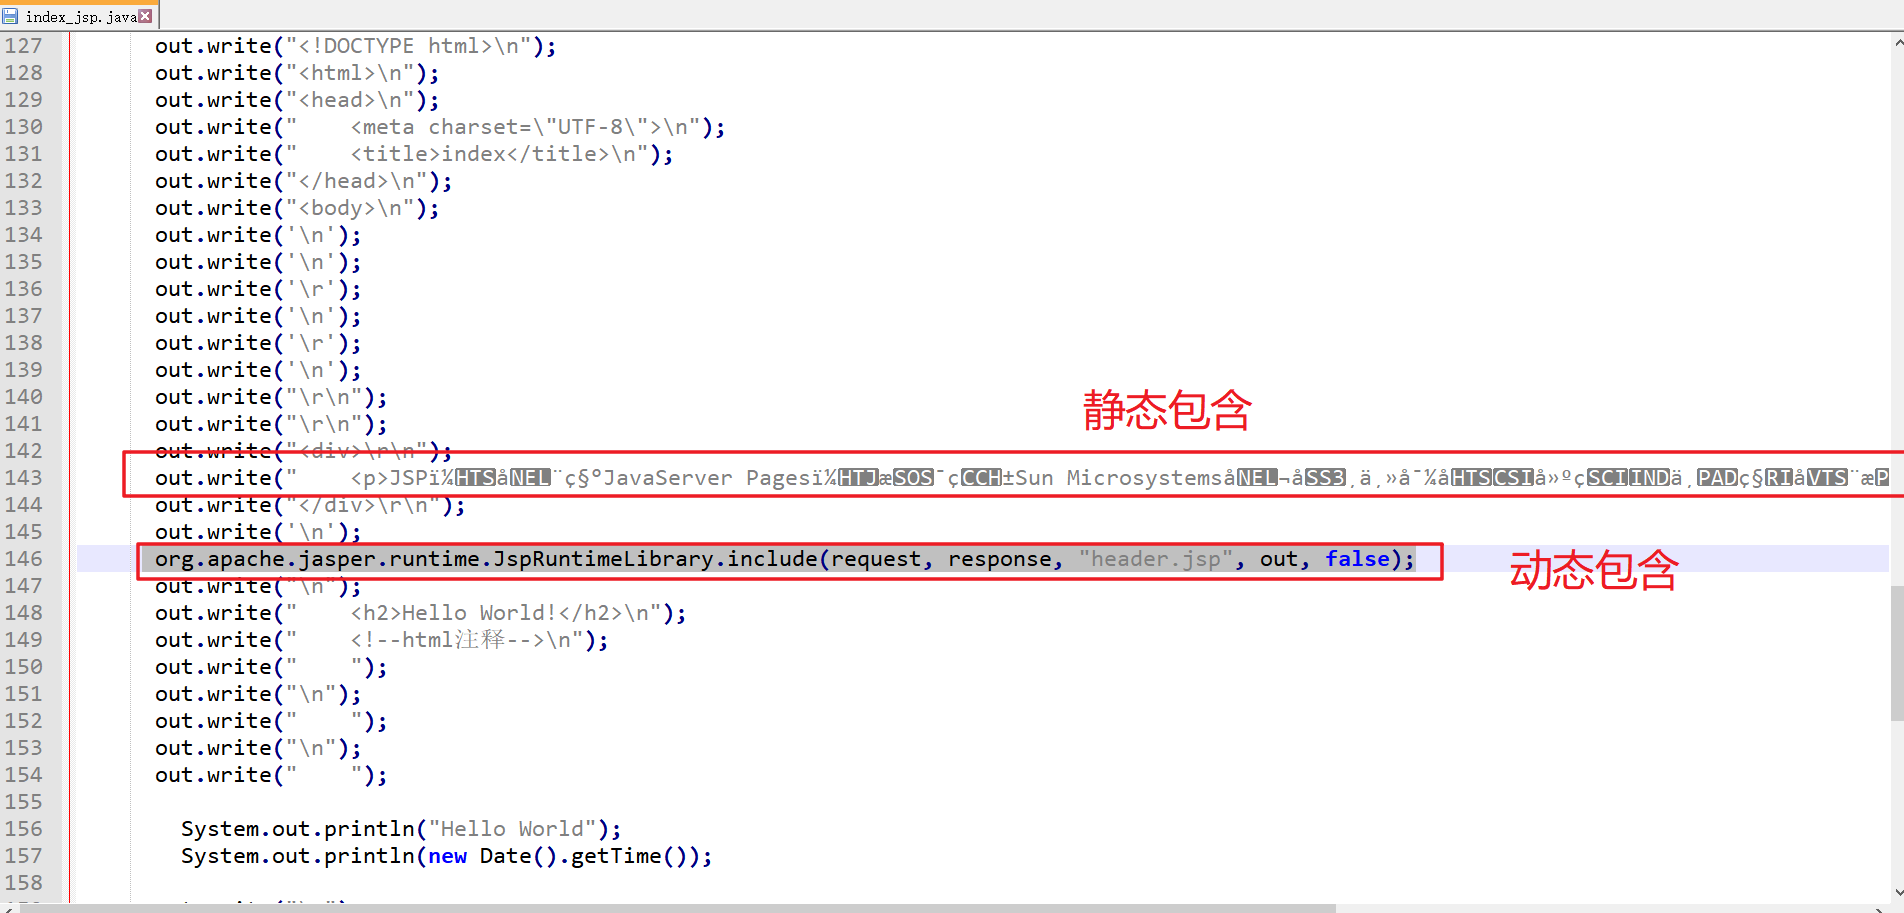Click the request parameter on line 146
This screenshot has height=913, width=1904.
click(x=875, y=559)
